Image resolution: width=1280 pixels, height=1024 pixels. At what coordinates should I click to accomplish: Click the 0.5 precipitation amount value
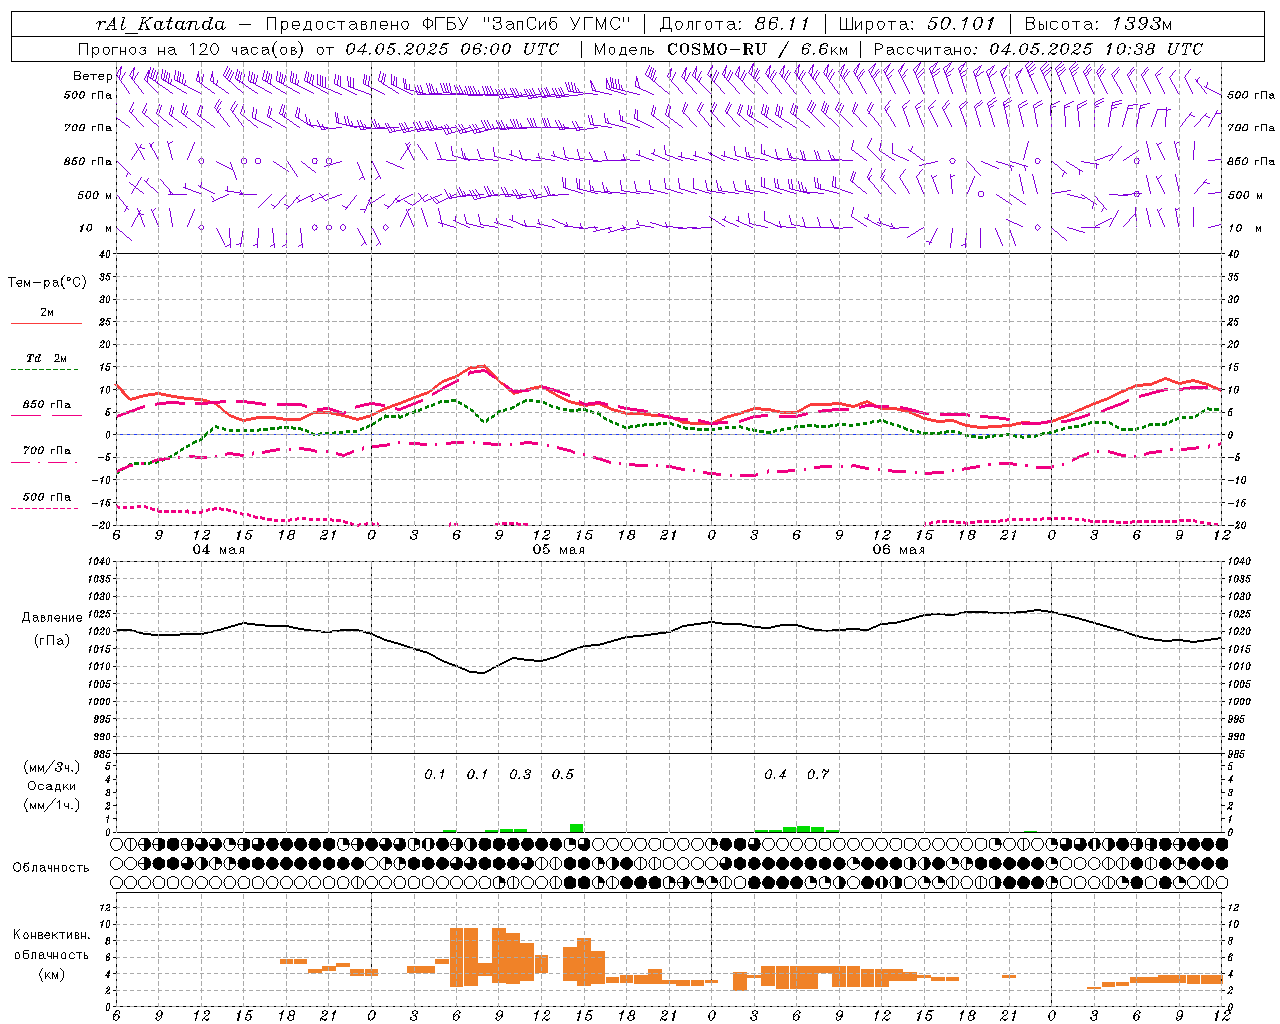(563, 775)
